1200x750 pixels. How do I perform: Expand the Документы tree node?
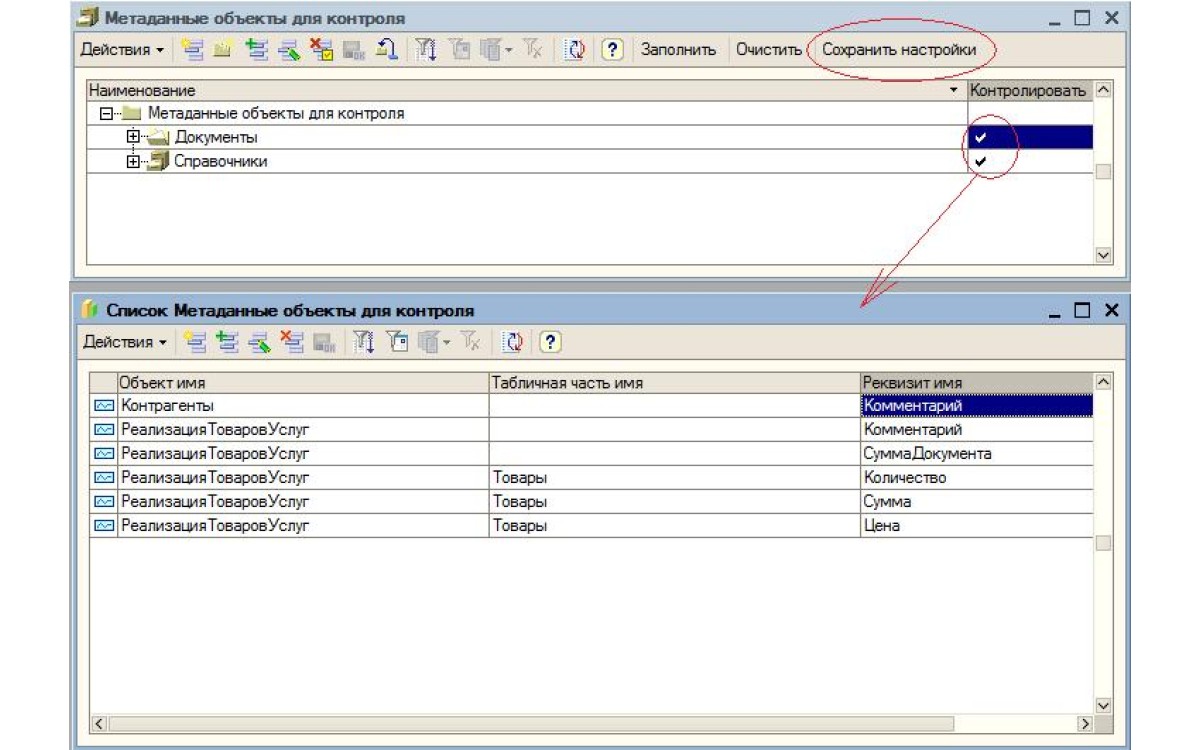(x=132, y=138)
